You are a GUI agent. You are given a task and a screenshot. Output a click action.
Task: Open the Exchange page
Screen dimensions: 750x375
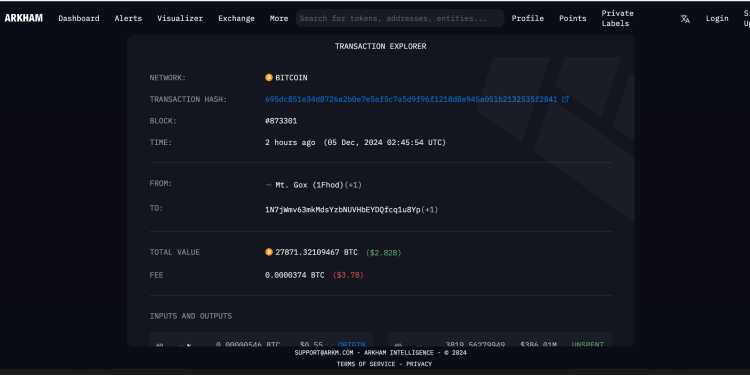pos(236,18)
